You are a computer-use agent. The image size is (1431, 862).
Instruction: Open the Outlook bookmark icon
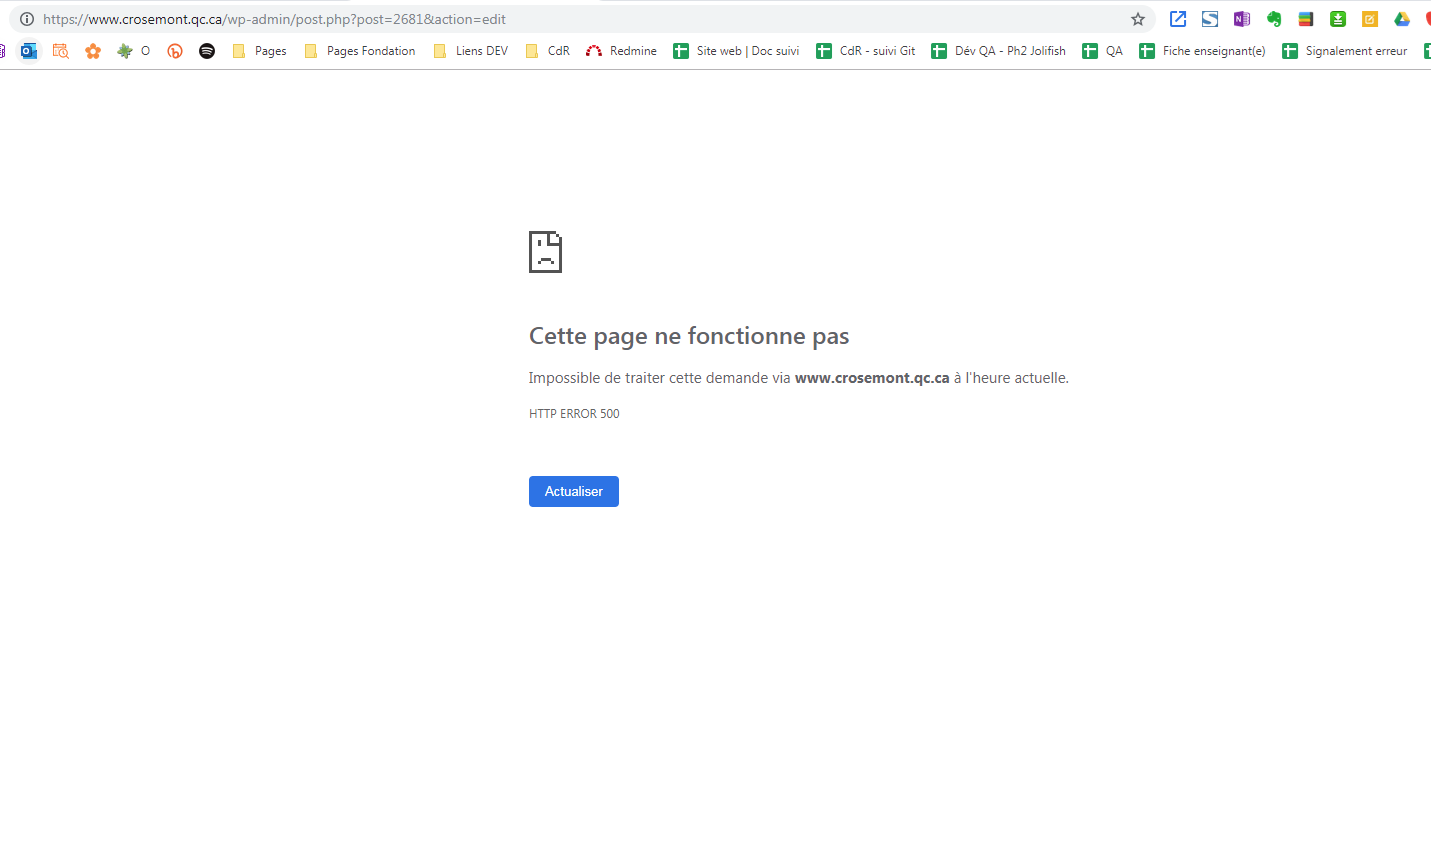pos(29,51)
